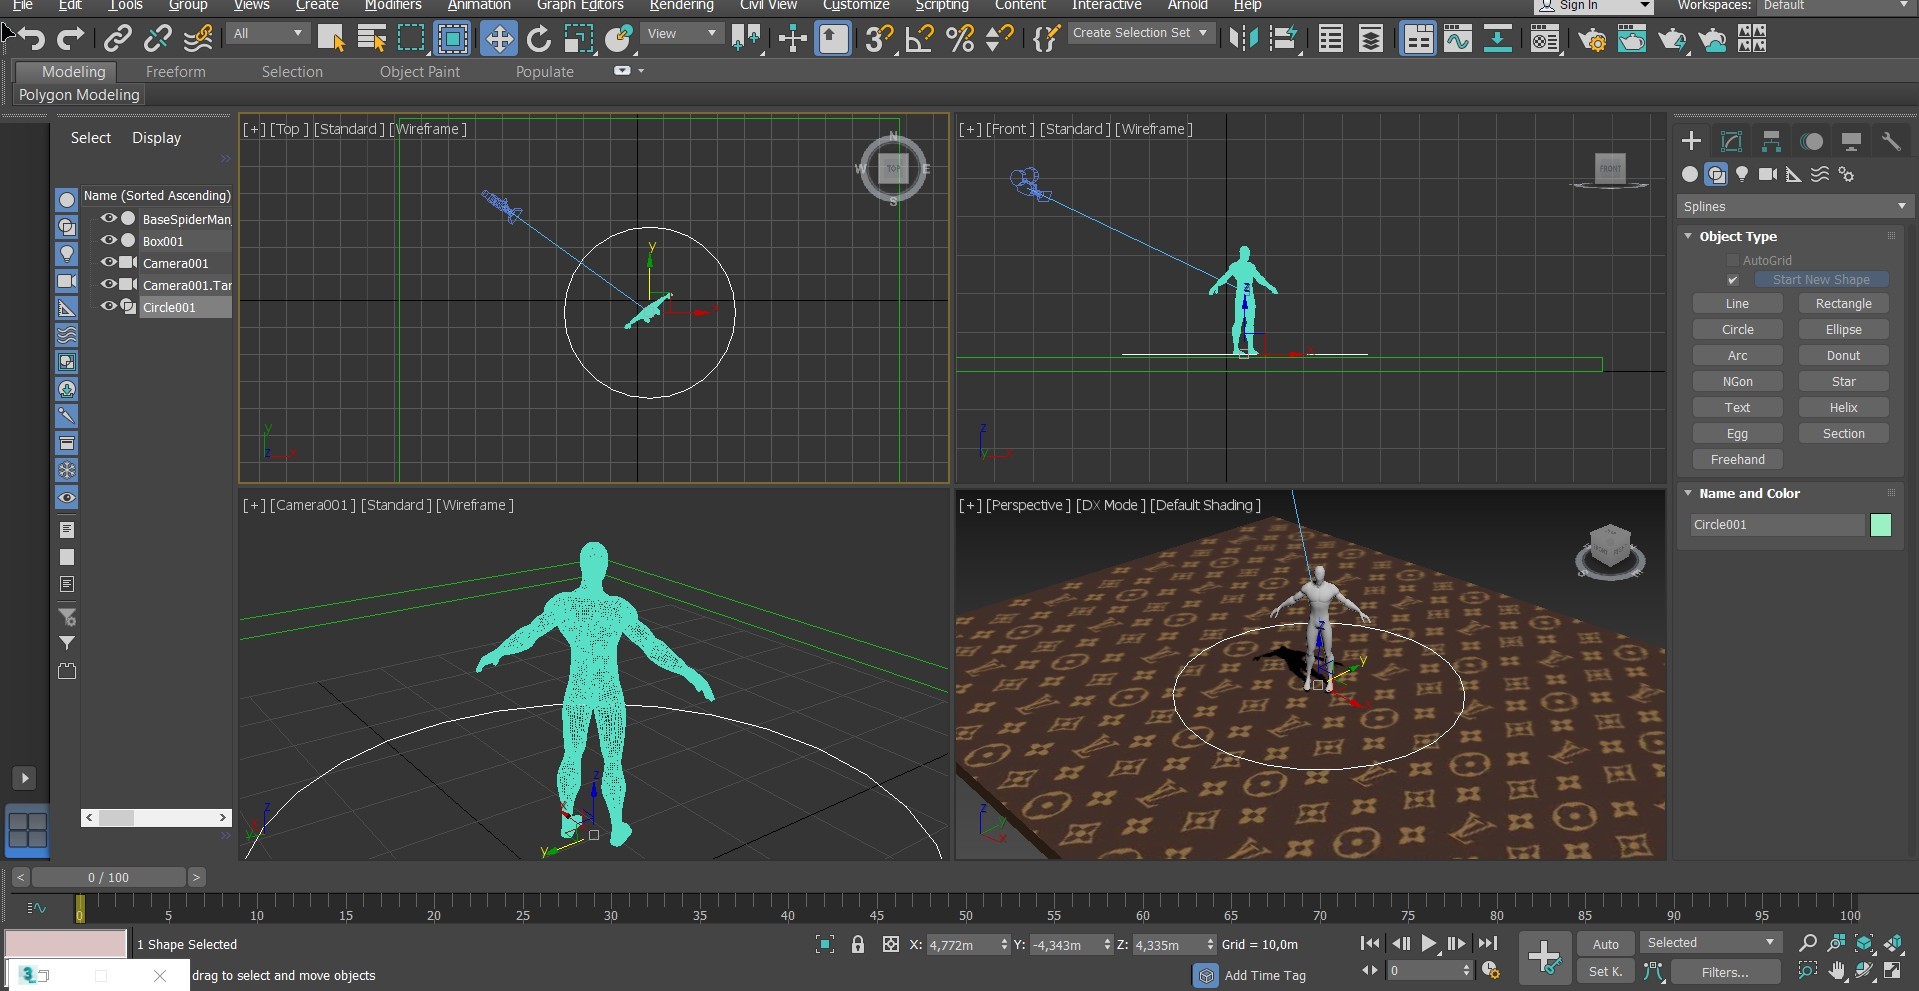The image size is (1919, 991).
Task: Open the Curve Editor icon
Action: click(1457, 39)
